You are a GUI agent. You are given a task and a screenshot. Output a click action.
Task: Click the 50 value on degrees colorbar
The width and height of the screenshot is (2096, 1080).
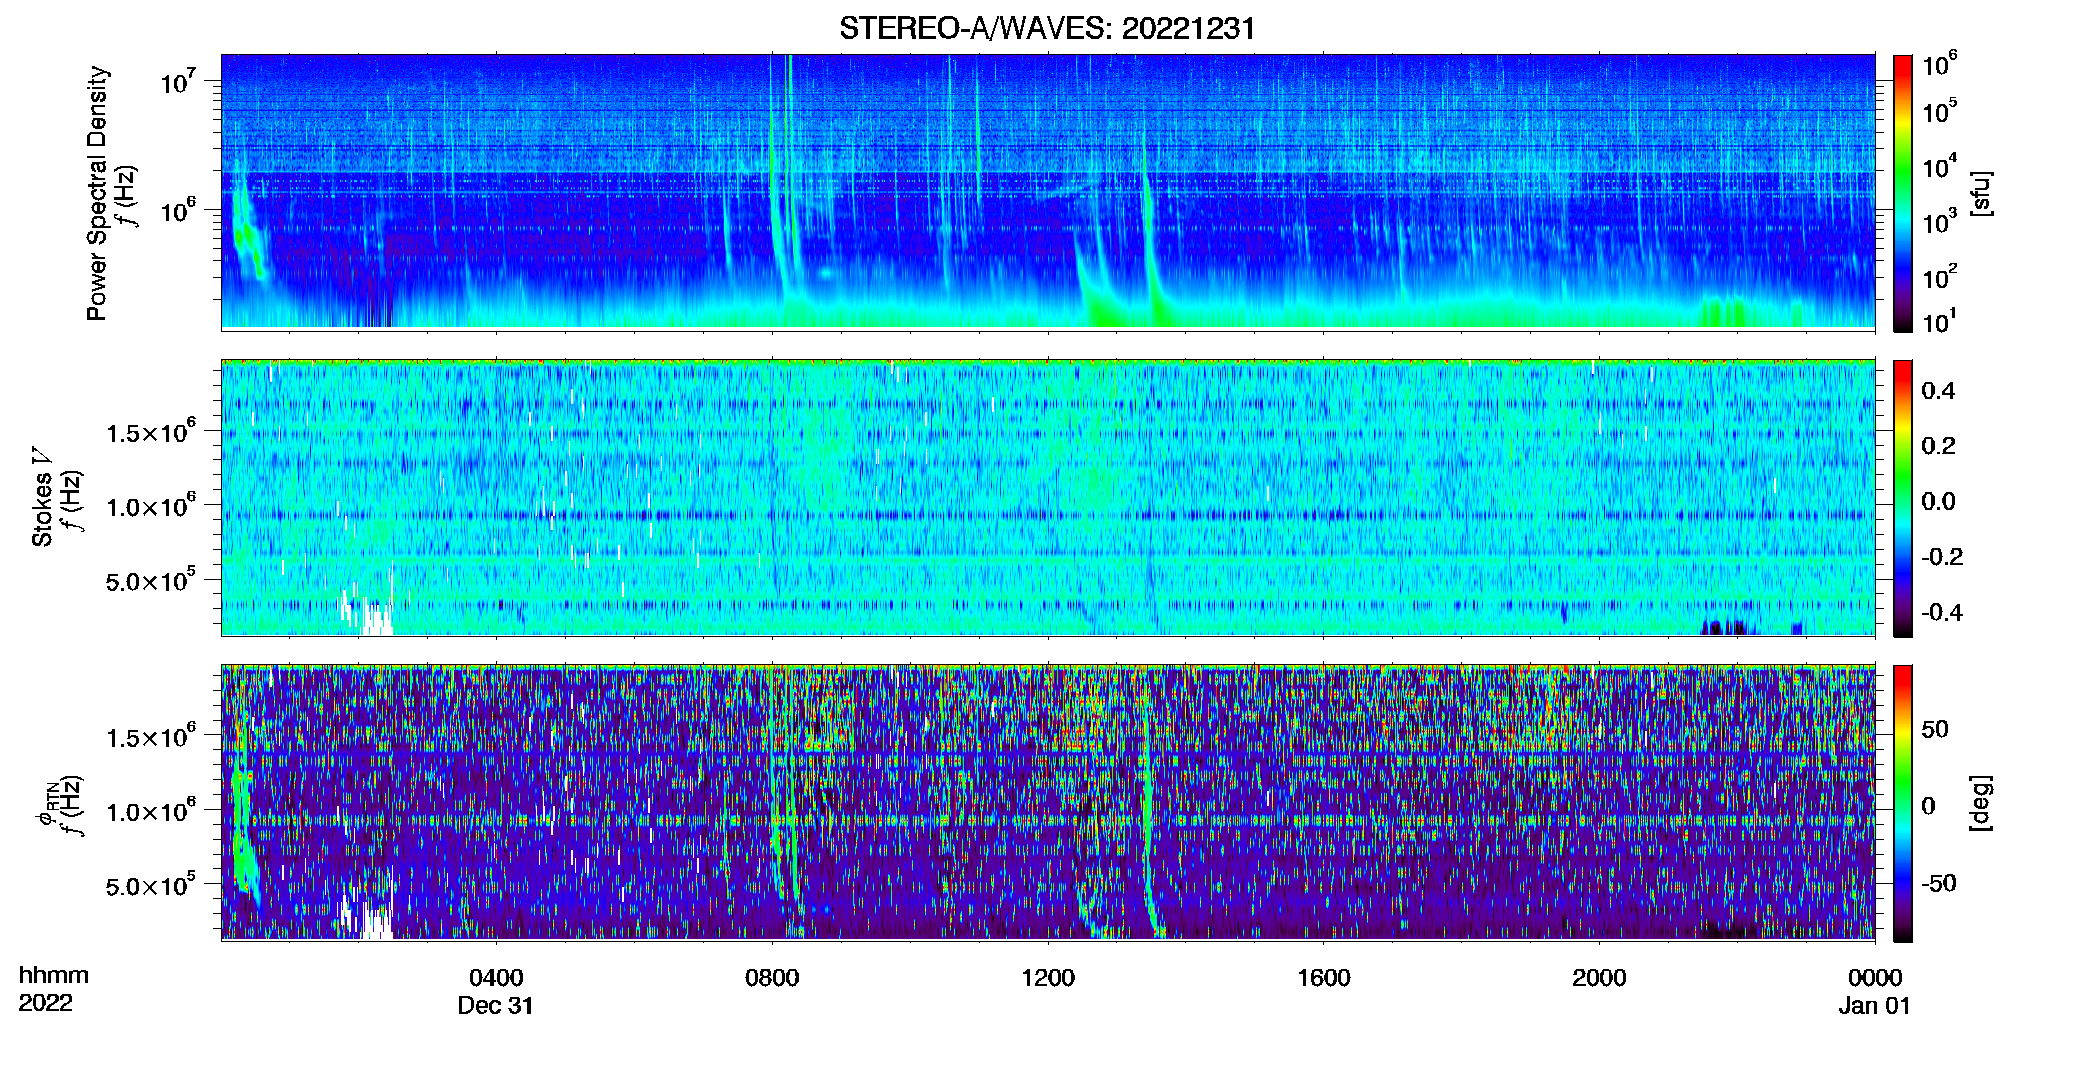pyautogui.click(x=1935, y=729)
